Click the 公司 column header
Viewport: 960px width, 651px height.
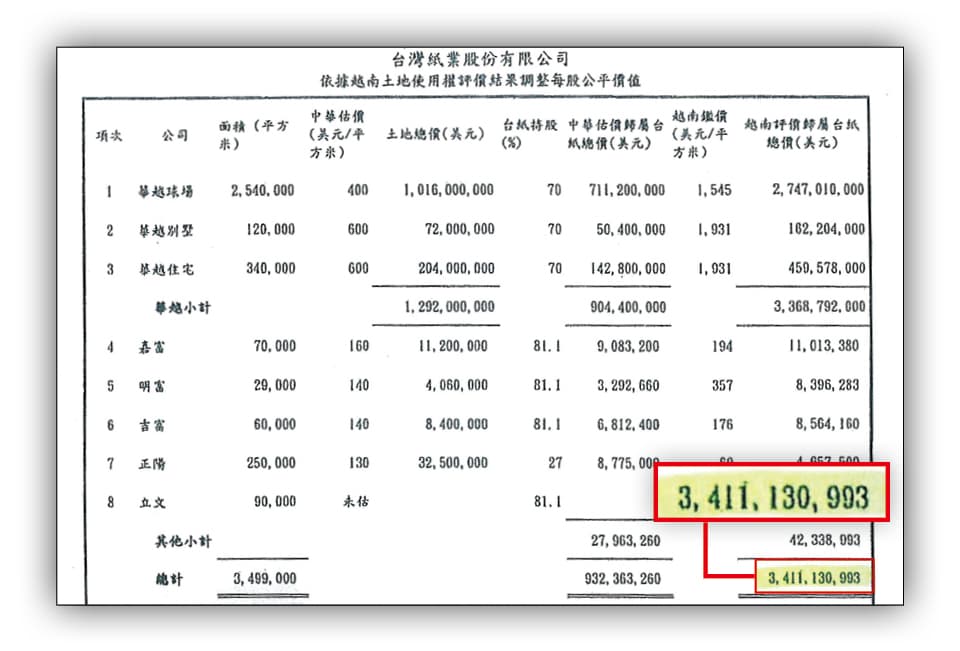174,135
